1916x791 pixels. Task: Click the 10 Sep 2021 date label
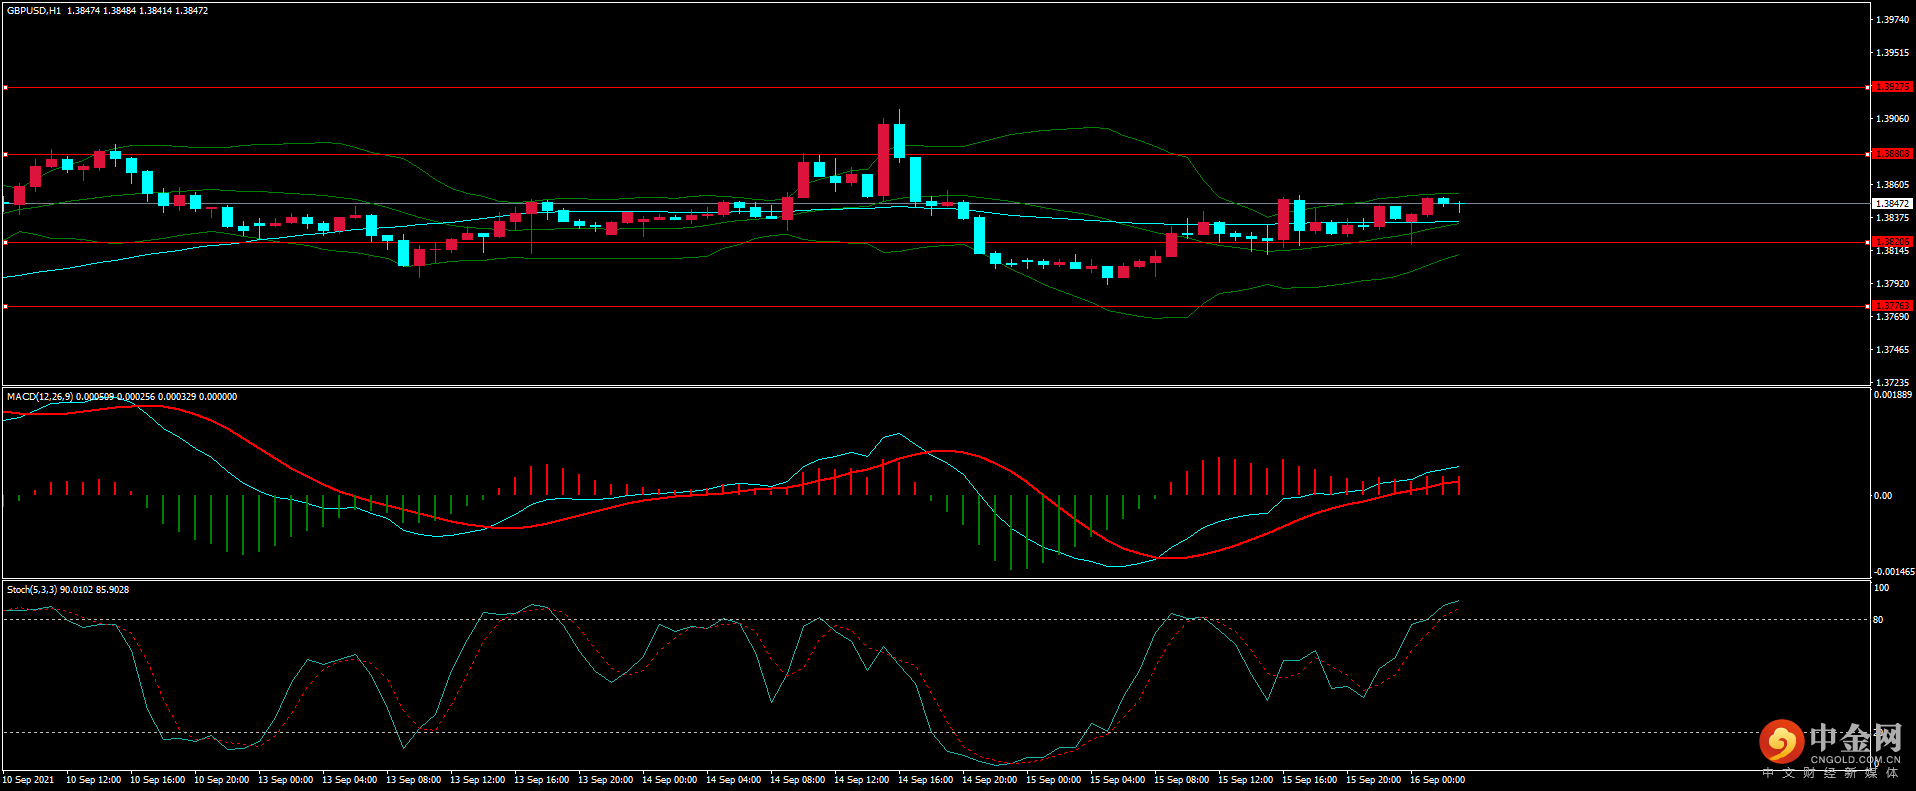click(x=29, y=780)
